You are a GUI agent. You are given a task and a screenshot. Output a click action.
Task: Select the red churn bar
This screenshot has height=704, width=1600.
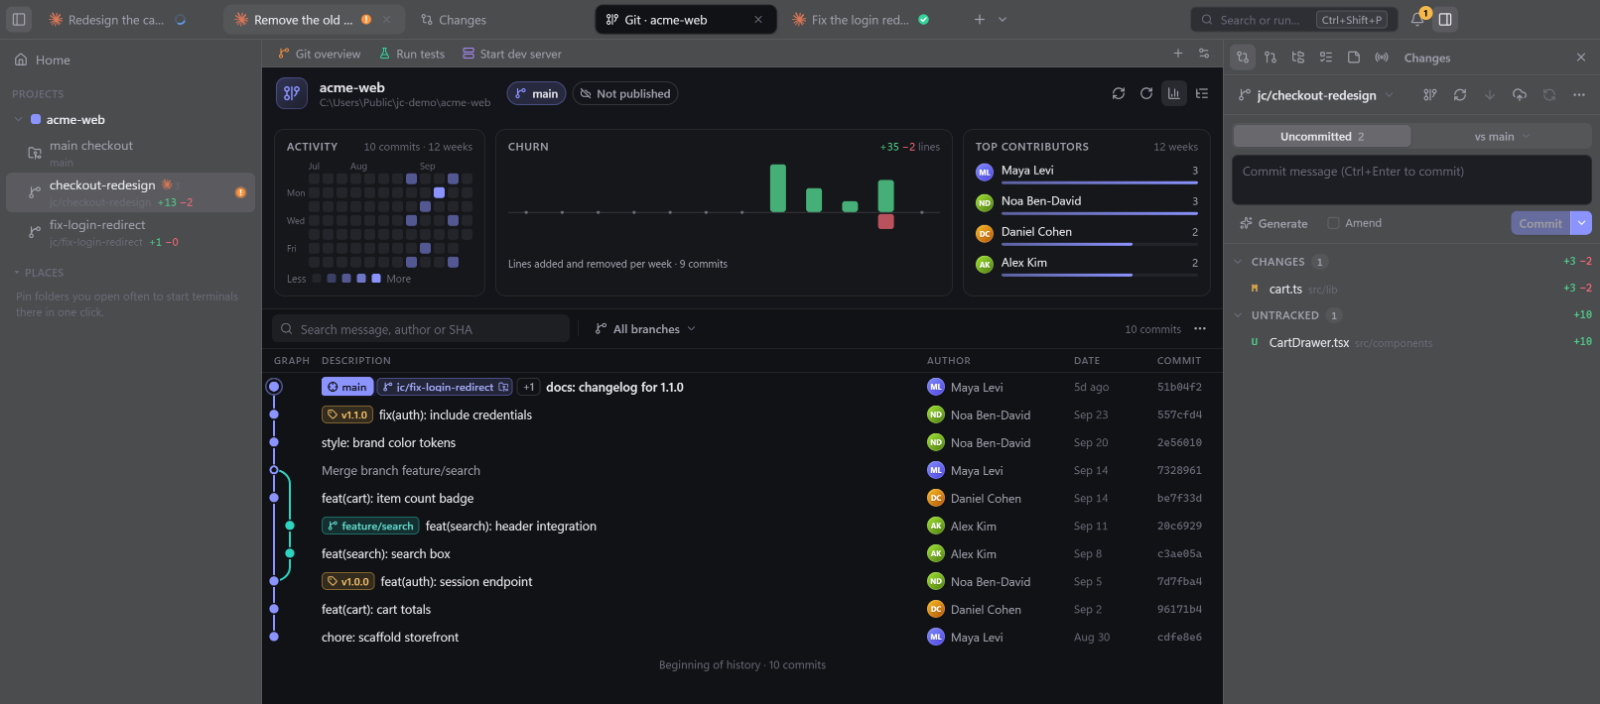pos(886,221)
